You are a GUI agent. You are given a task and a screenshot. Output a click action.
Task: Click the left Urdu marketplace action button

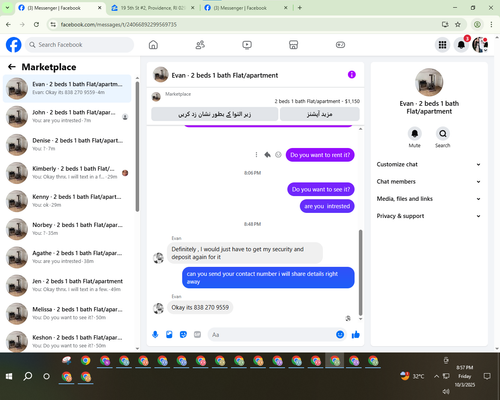pyautogui.click(x=215, y=114)
